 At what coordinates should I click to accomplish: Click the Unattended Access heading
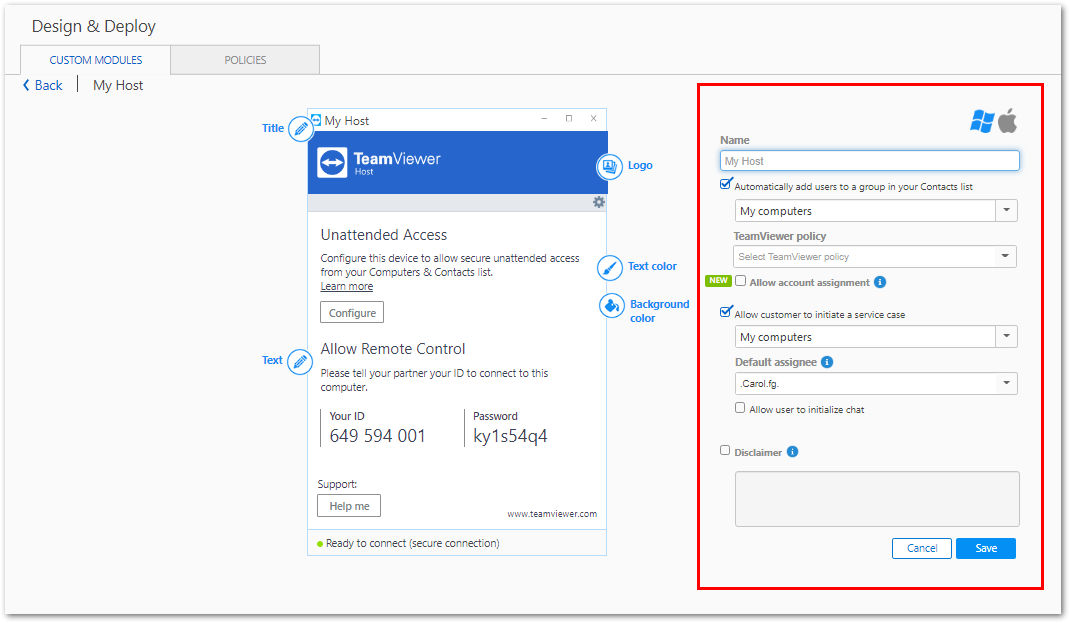pos(384,235)
